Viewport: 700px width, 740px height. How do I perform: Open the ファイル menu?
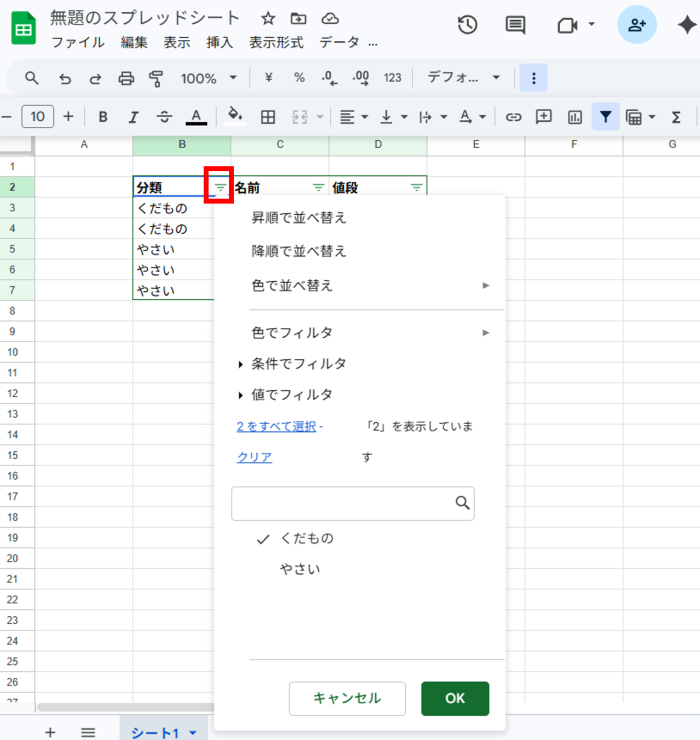tap(77, 43)
